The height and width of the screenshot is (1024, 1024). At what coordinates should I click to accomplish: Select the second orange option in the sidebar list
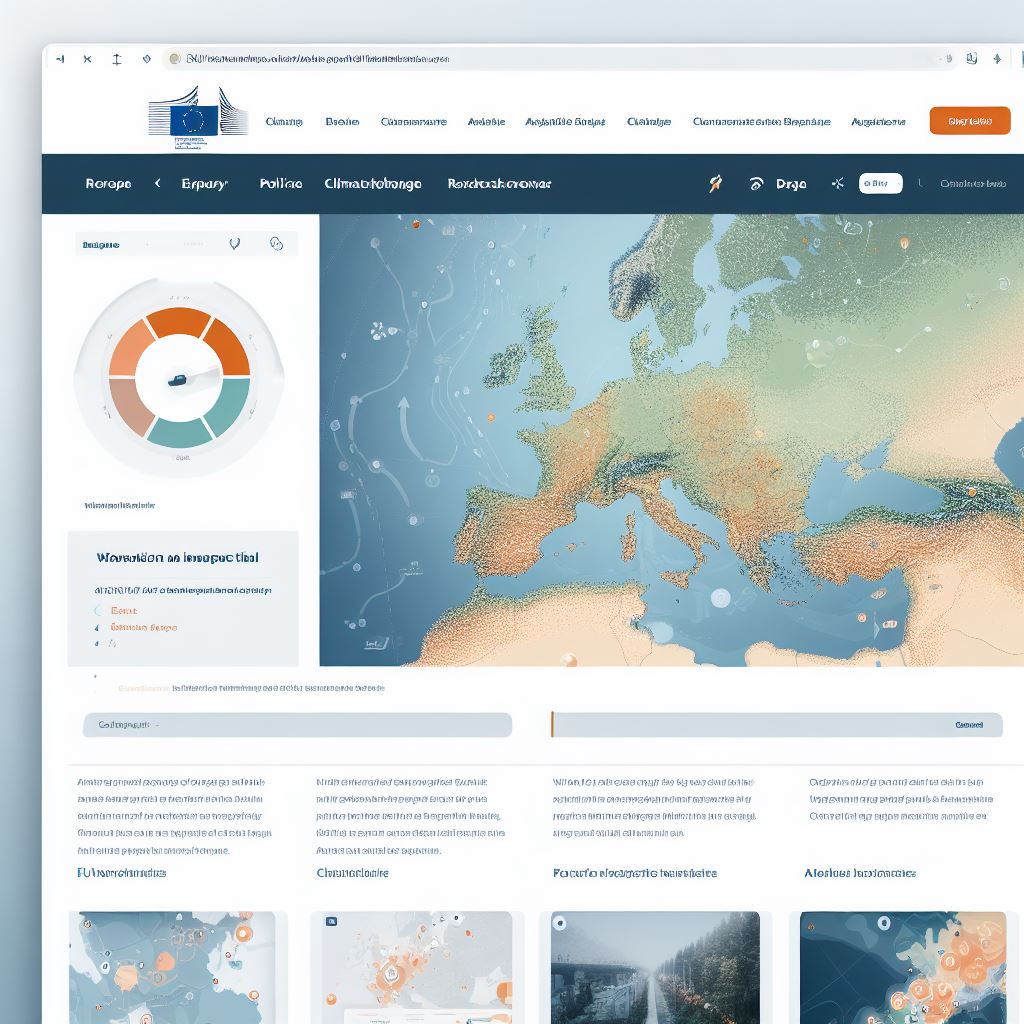pyautogui.click(x=143, y=628)
